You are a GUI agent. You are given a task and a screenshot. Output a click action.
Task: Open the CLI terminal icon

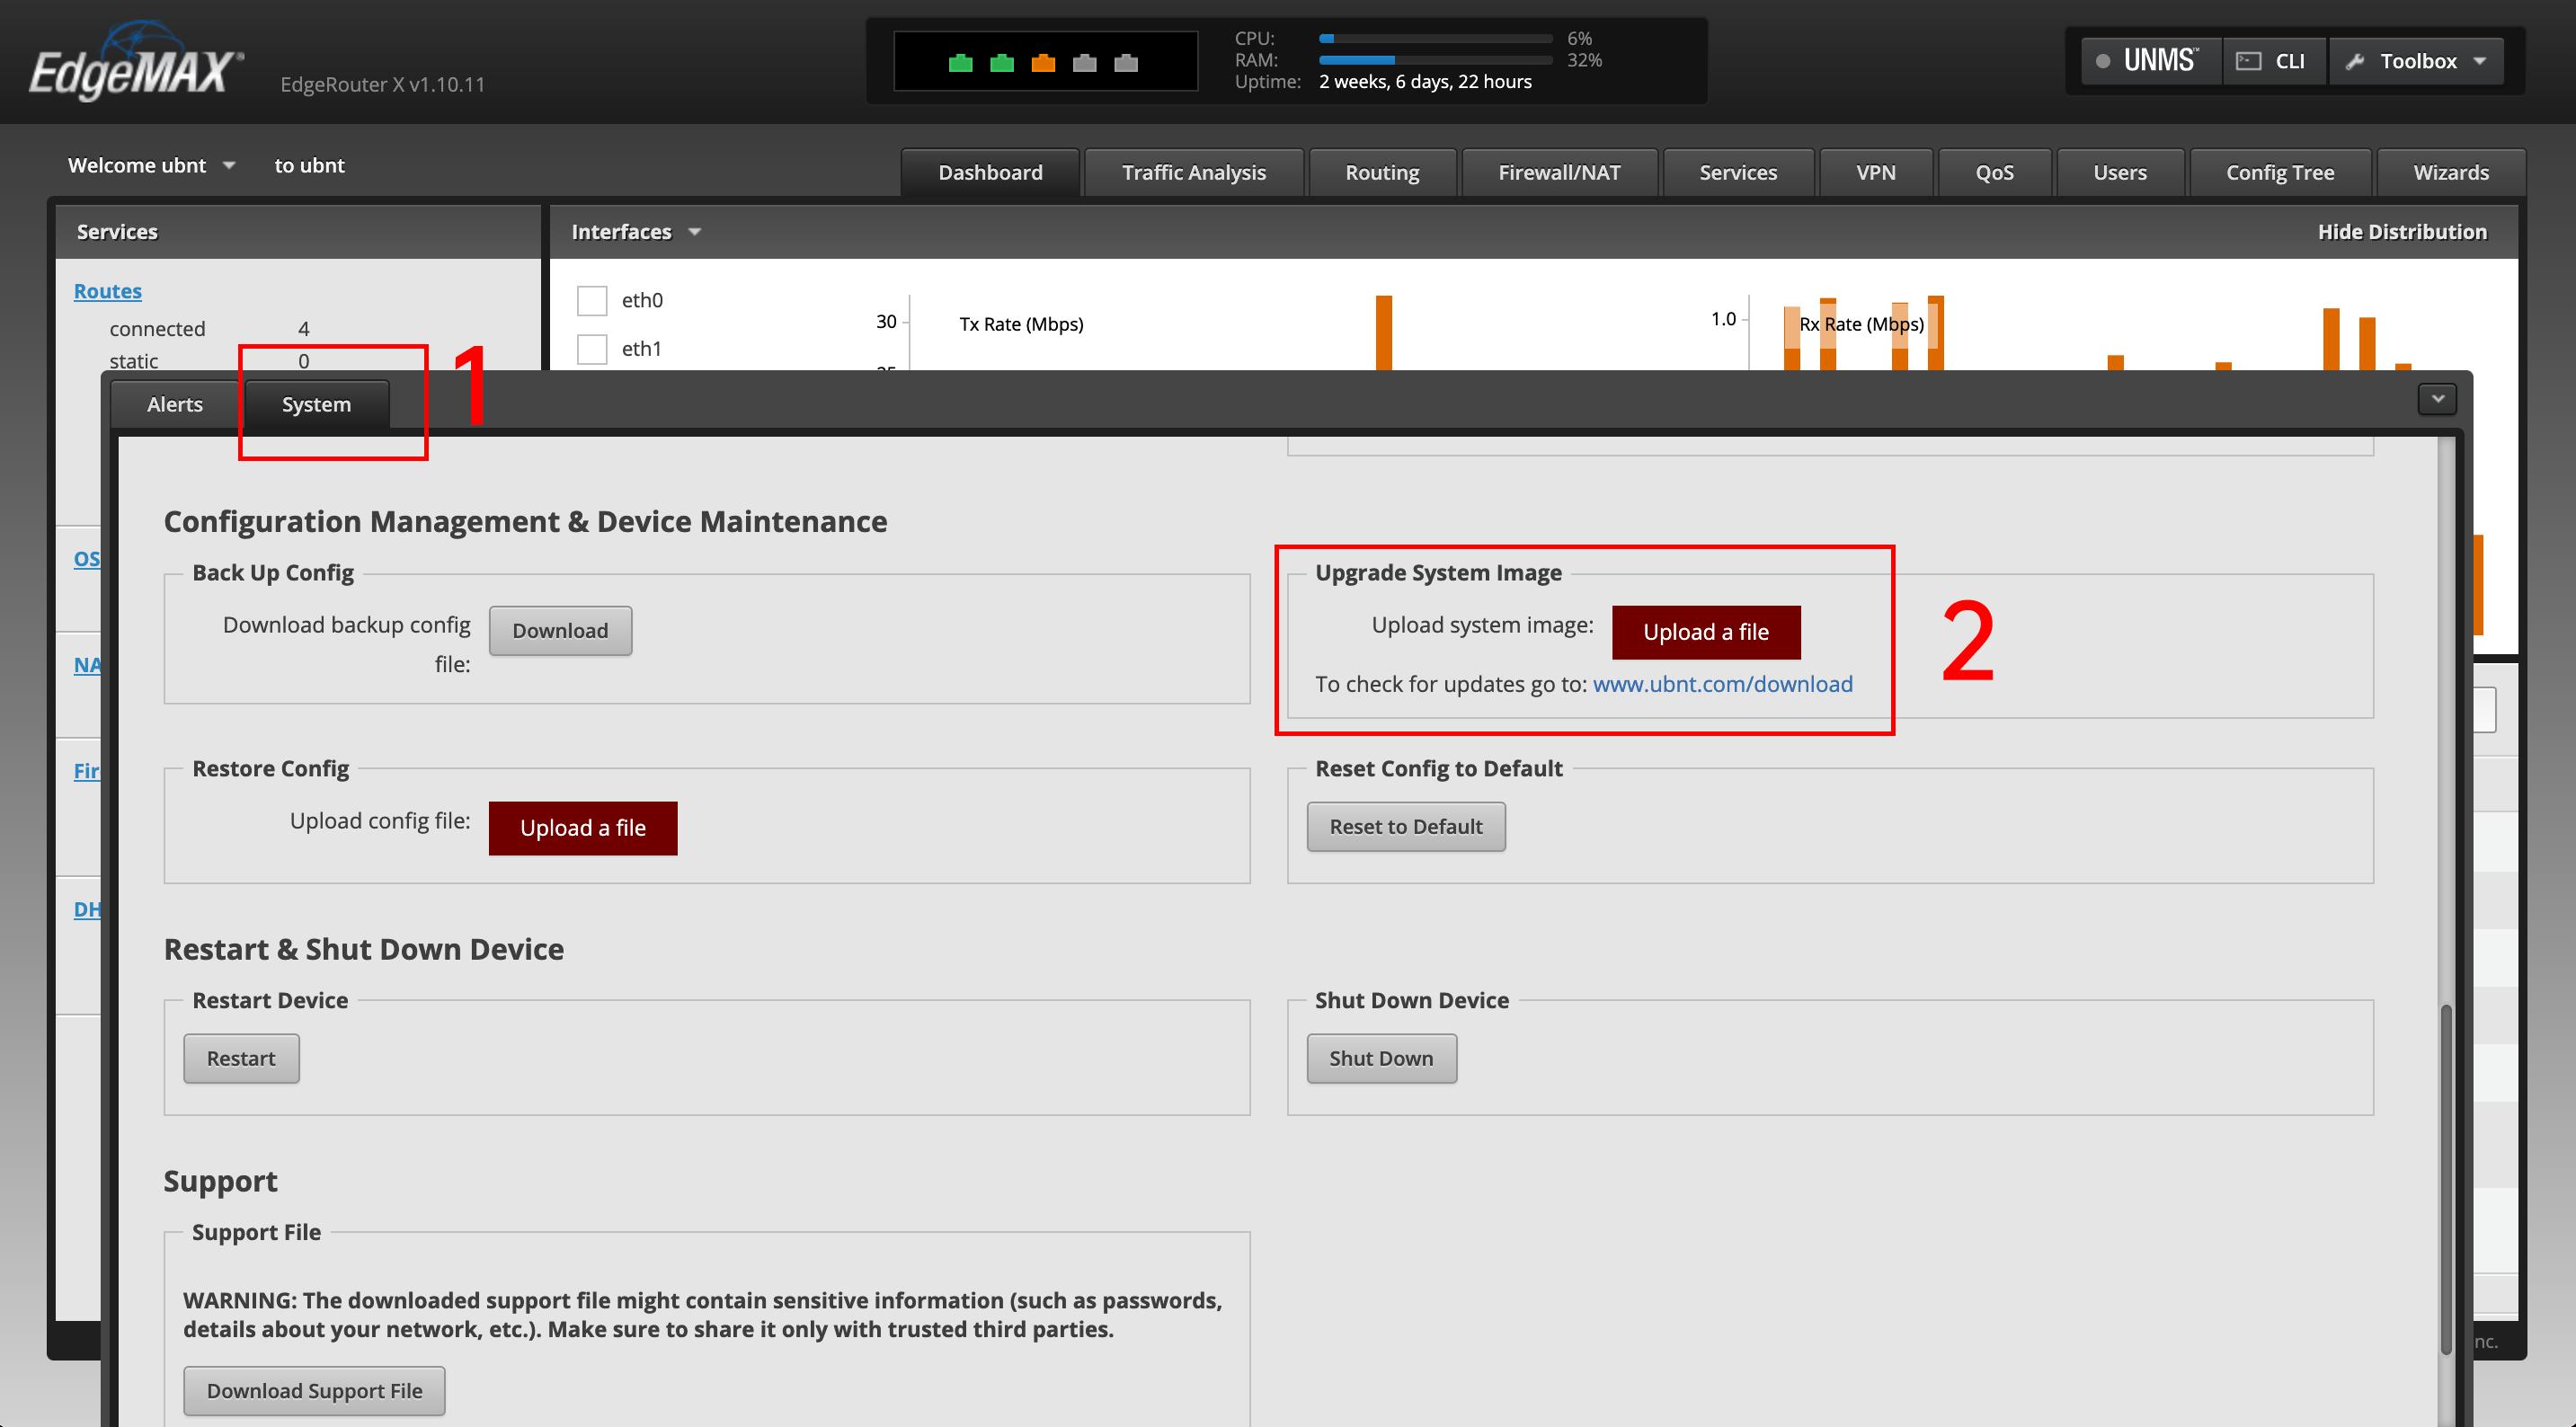pyautogui.click(x=2249, y=61)
